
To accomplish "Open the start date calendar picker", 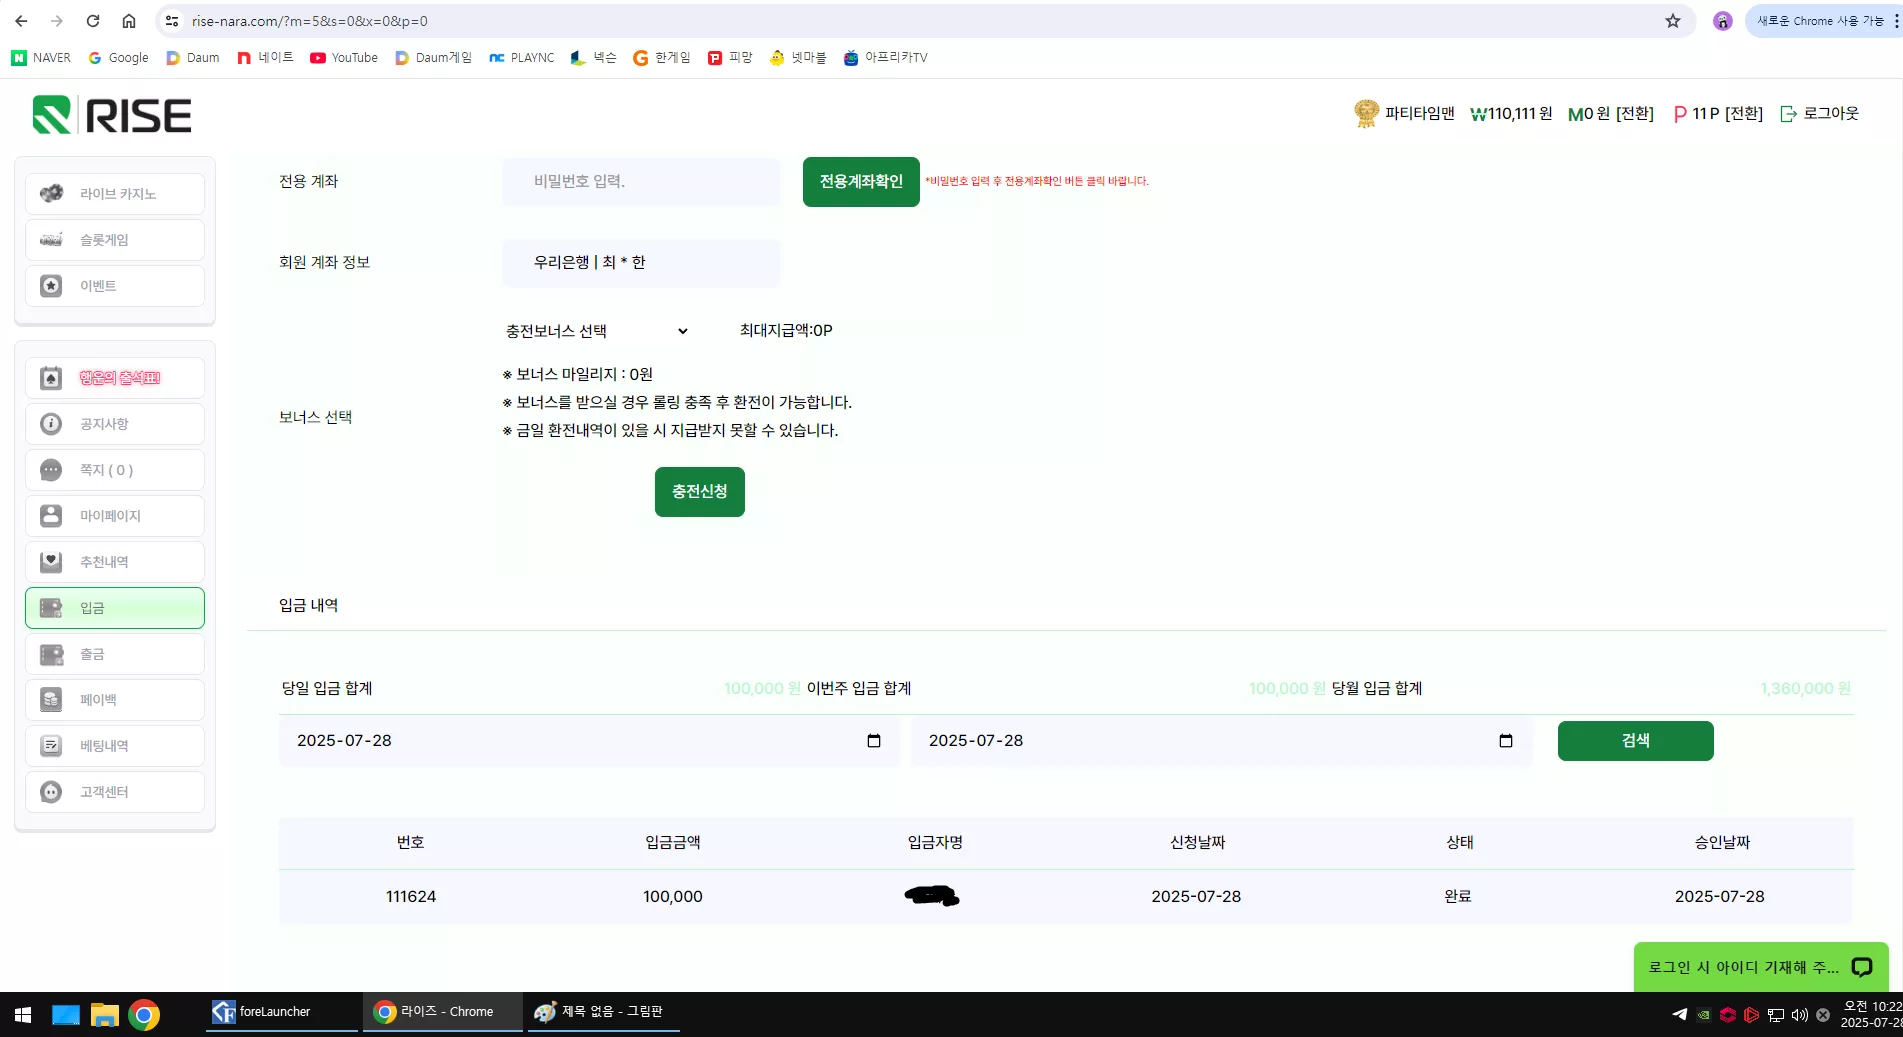I will (874, 741).
